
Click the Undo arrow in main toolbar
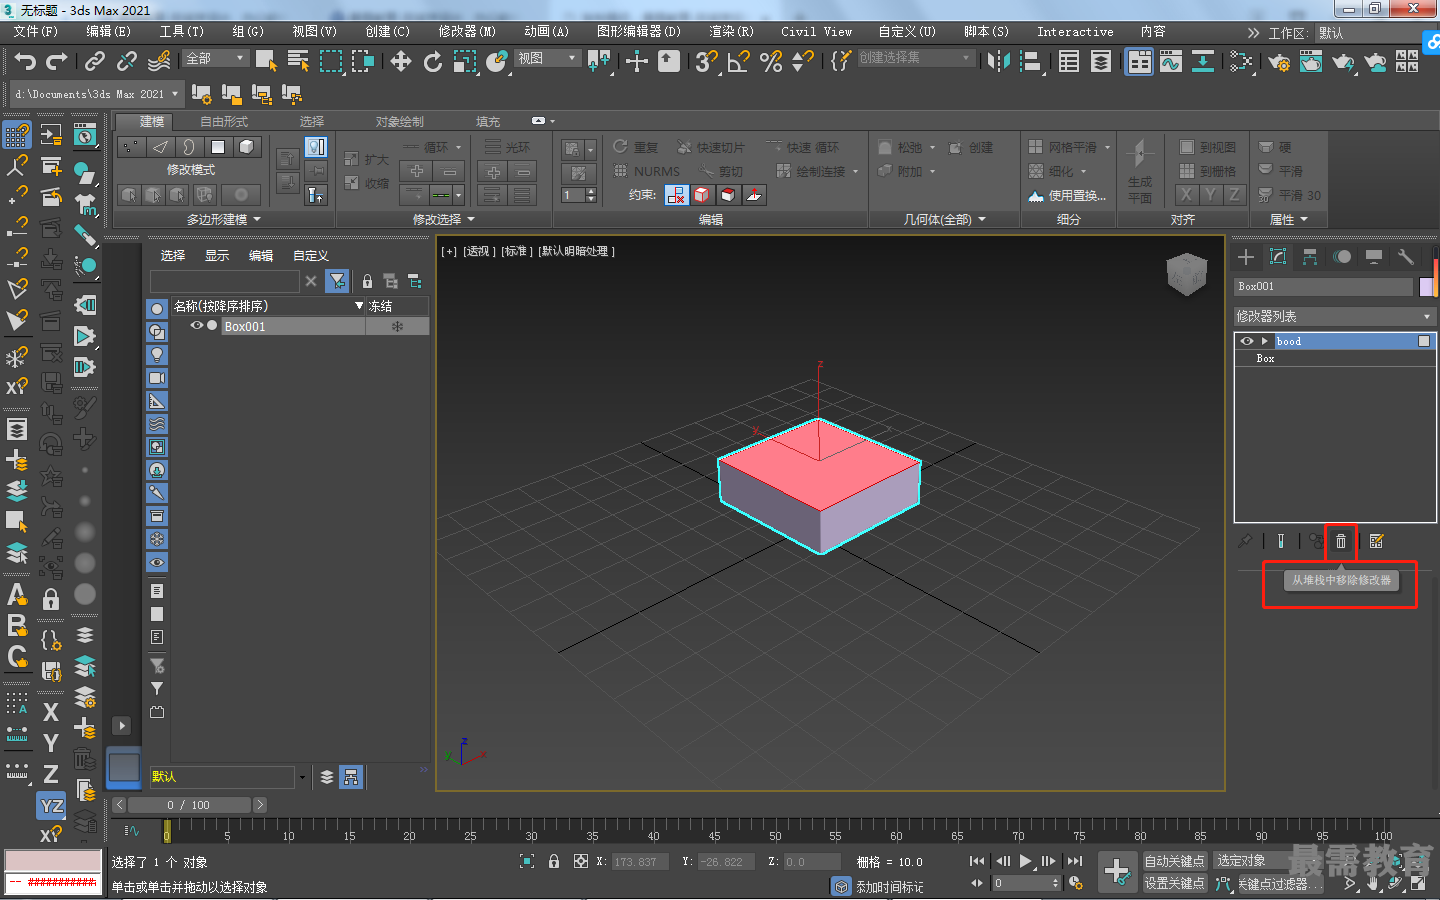click(25, 62)
